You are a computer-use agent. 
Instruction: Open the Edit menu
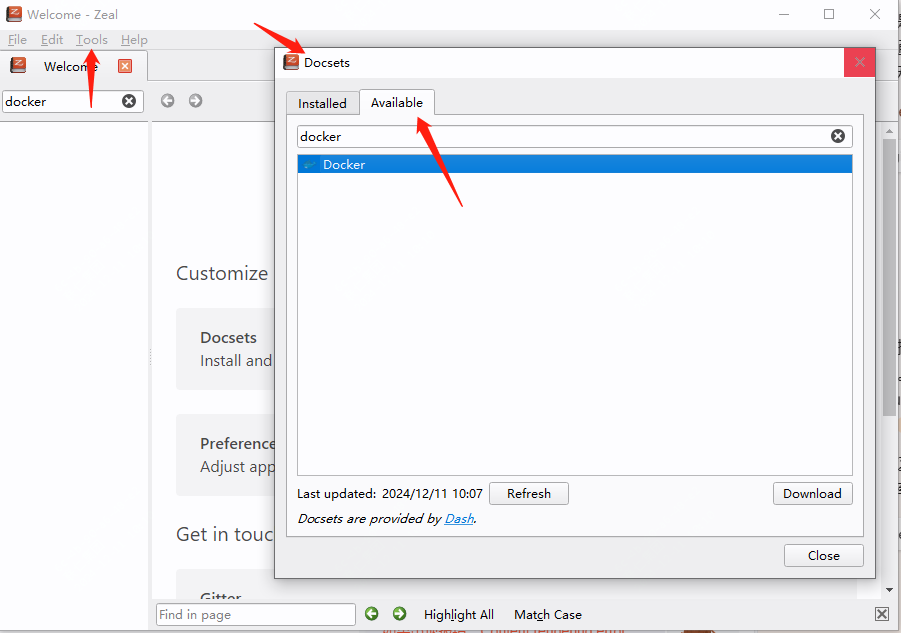pos(52,40)
